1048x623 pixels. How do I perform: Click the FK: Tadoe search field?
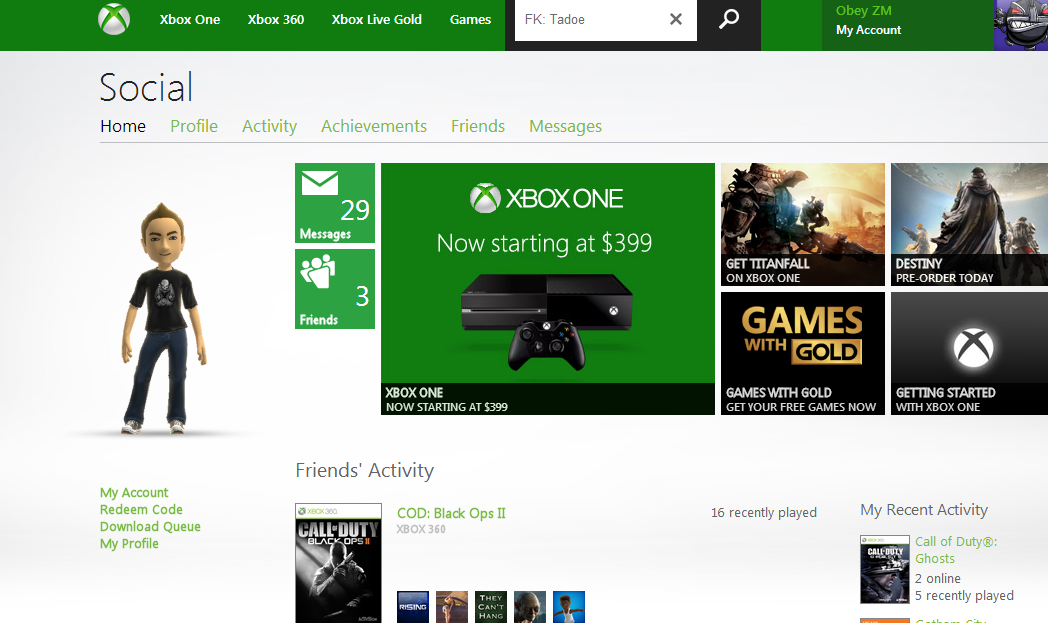click(606, 20)
